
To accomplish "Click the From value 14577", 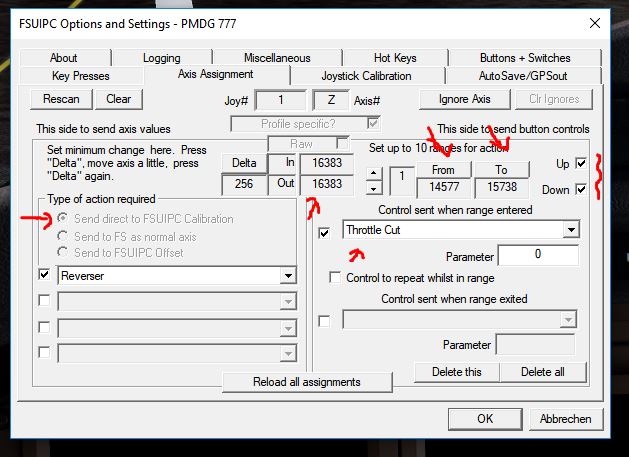I will pyautogui.click(x=444, y=187).
